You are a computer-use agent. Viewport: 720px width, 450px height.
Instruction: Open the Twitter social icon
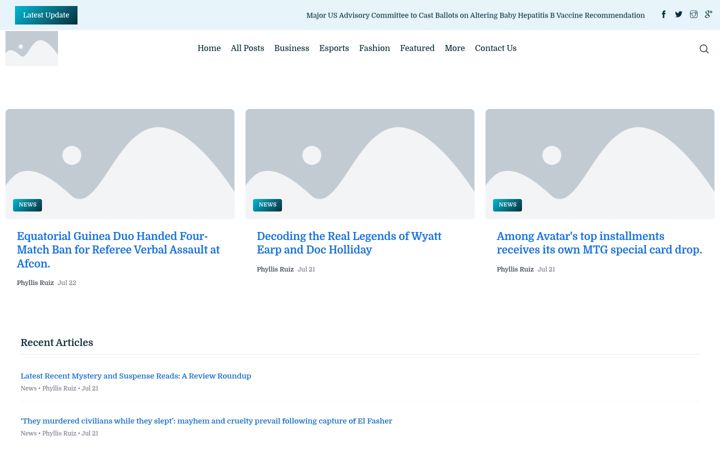[679, 15]
